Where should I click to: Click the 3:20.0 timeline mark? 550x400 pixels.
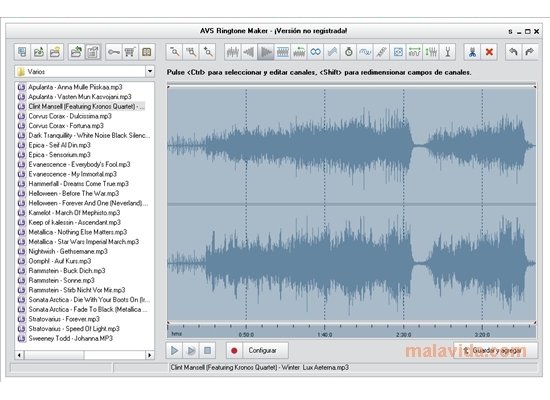tap(482, 335)
